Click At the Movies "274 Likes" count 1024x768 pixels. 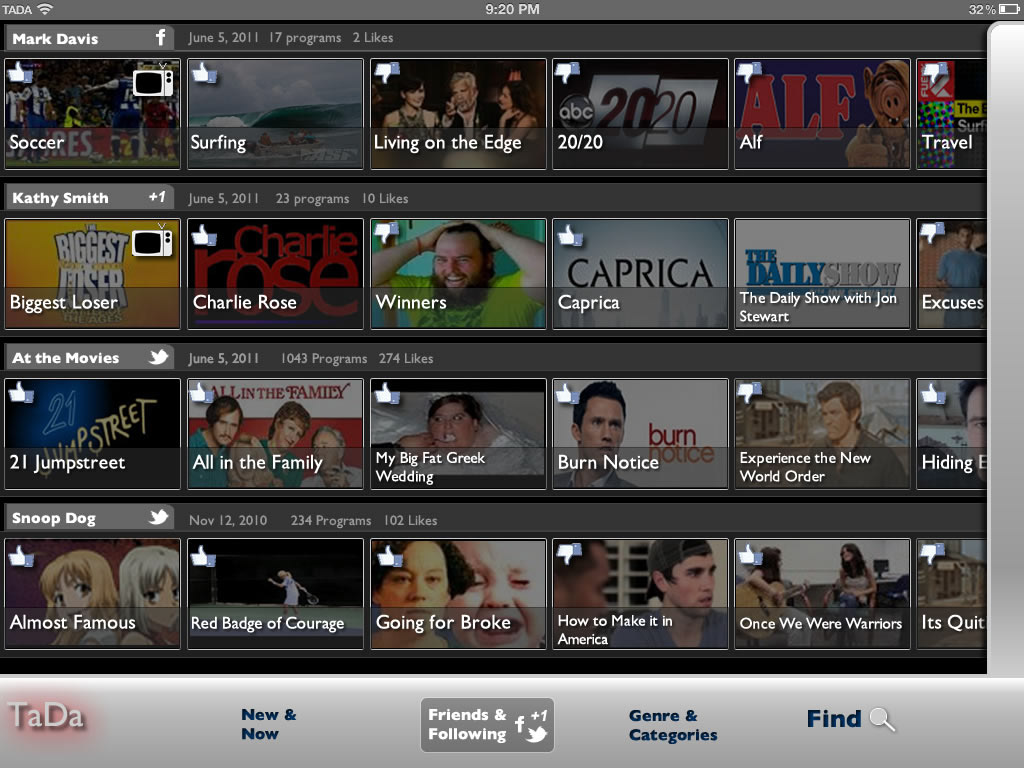(x=406, y=359)
